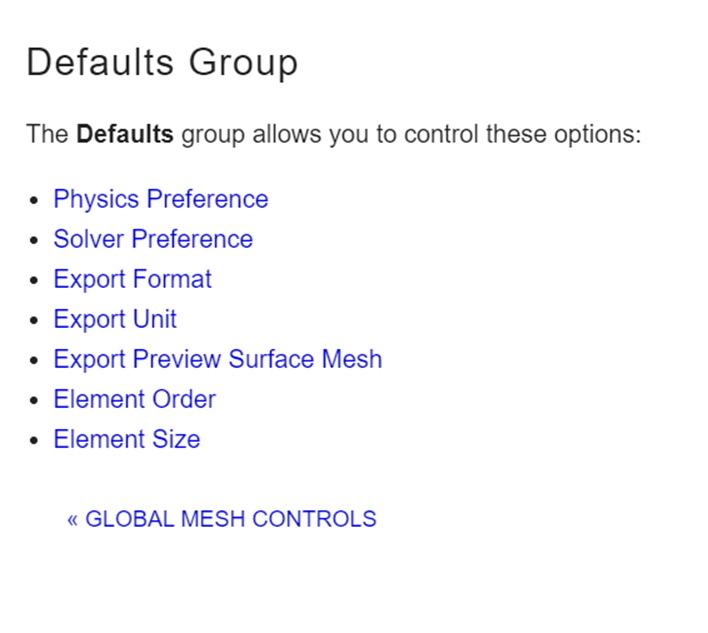Click the Export Format link
708x633 pixels.
[132, 279]
